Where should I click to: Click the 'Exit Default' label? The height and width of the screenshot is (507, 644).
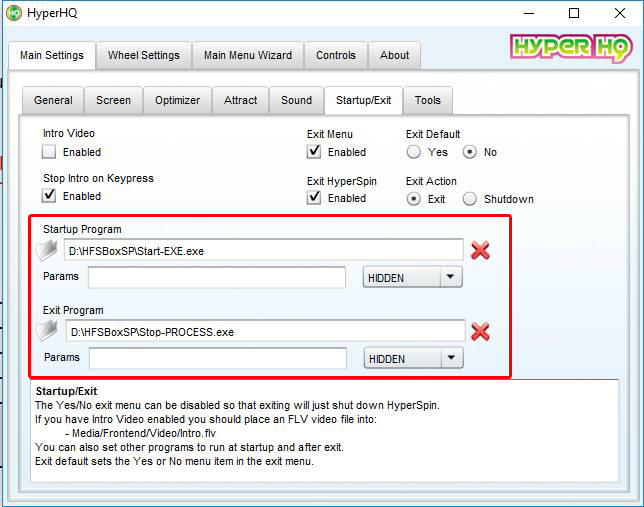coord(433,134)
